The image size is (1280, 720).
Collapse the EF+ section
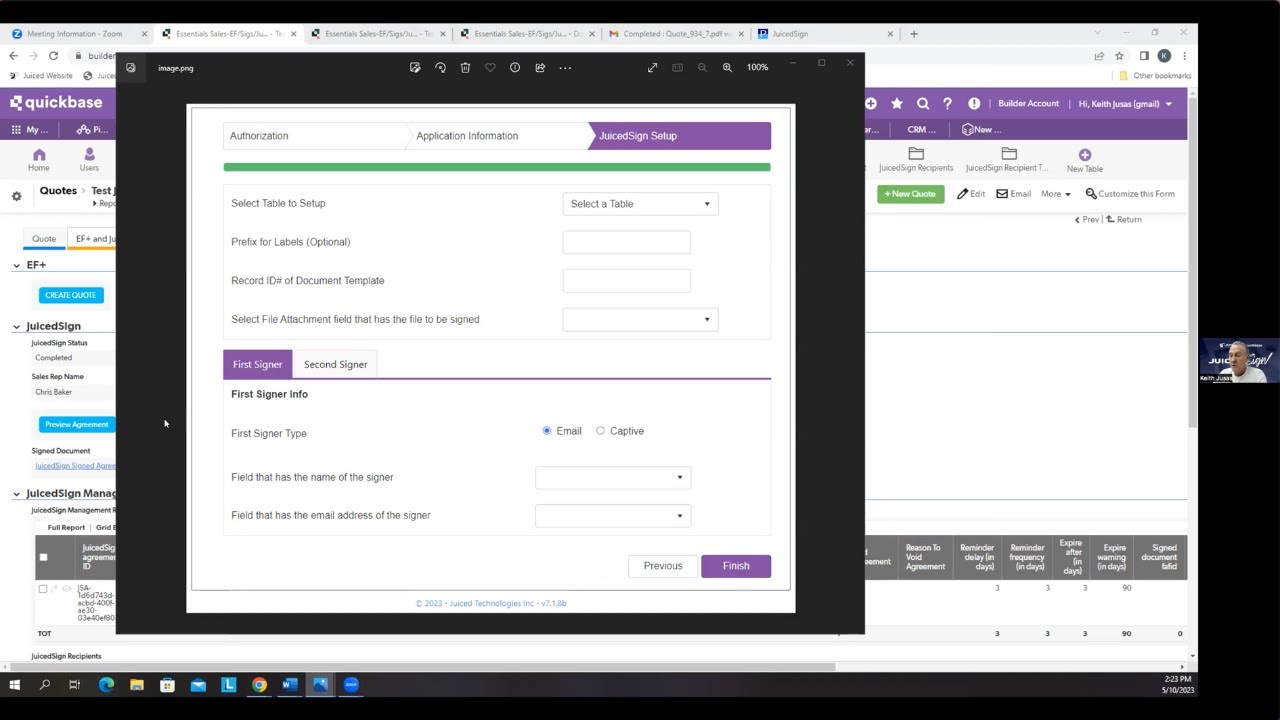coord(16,265)
